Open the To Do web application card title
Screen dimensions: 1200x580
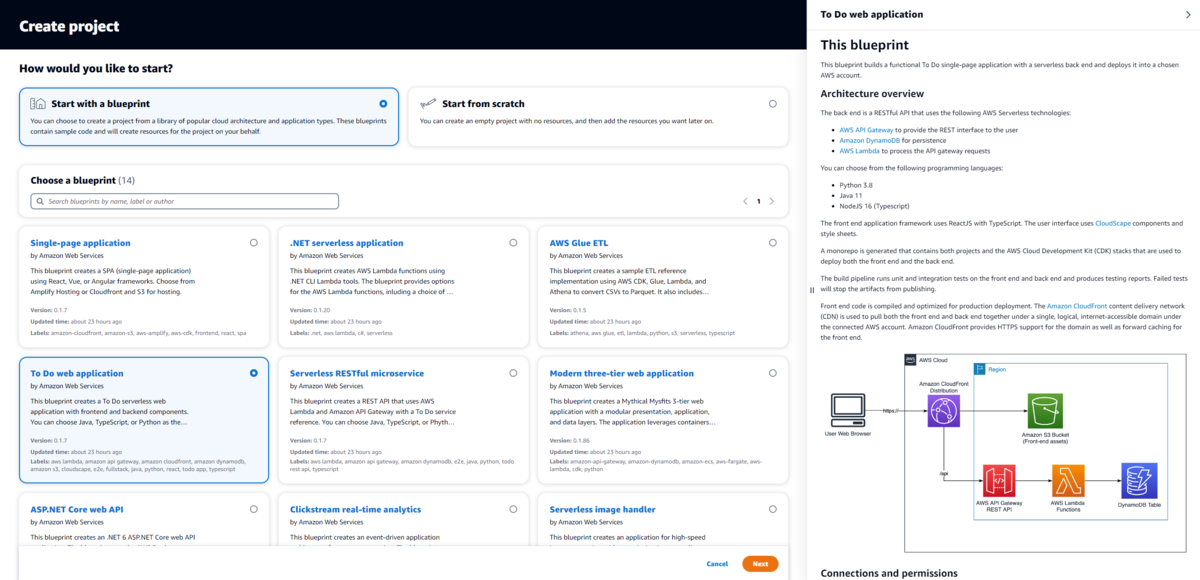coord(77,373)
